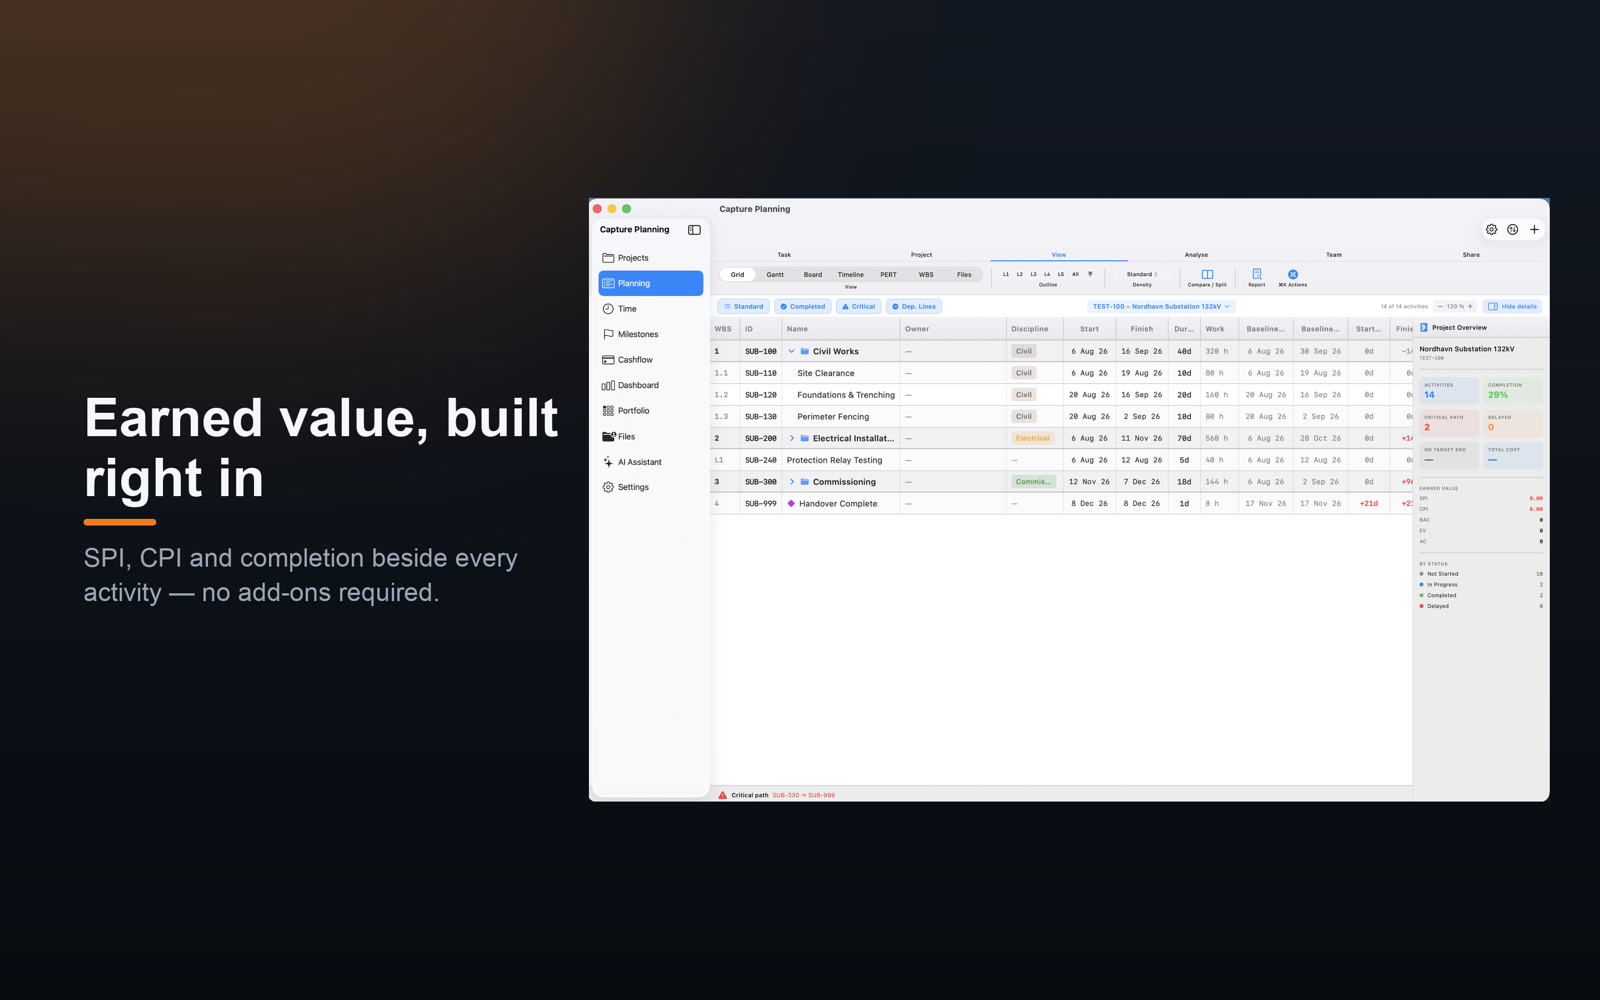Zoom in with the plus button beside 120 %
Image resolution: width=1600 pixels, height=1000 pixels.
1470,307
